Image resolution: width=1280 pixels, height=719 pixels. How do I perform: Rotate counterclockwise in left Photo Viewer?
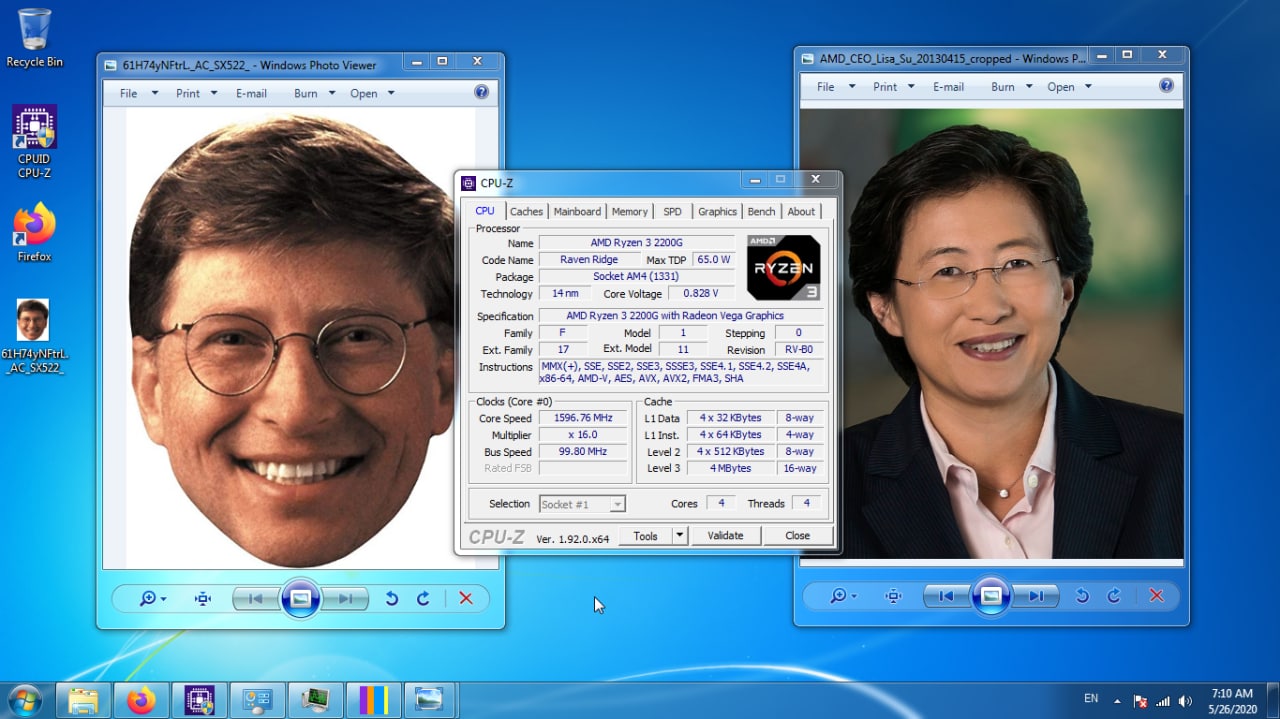392,598
